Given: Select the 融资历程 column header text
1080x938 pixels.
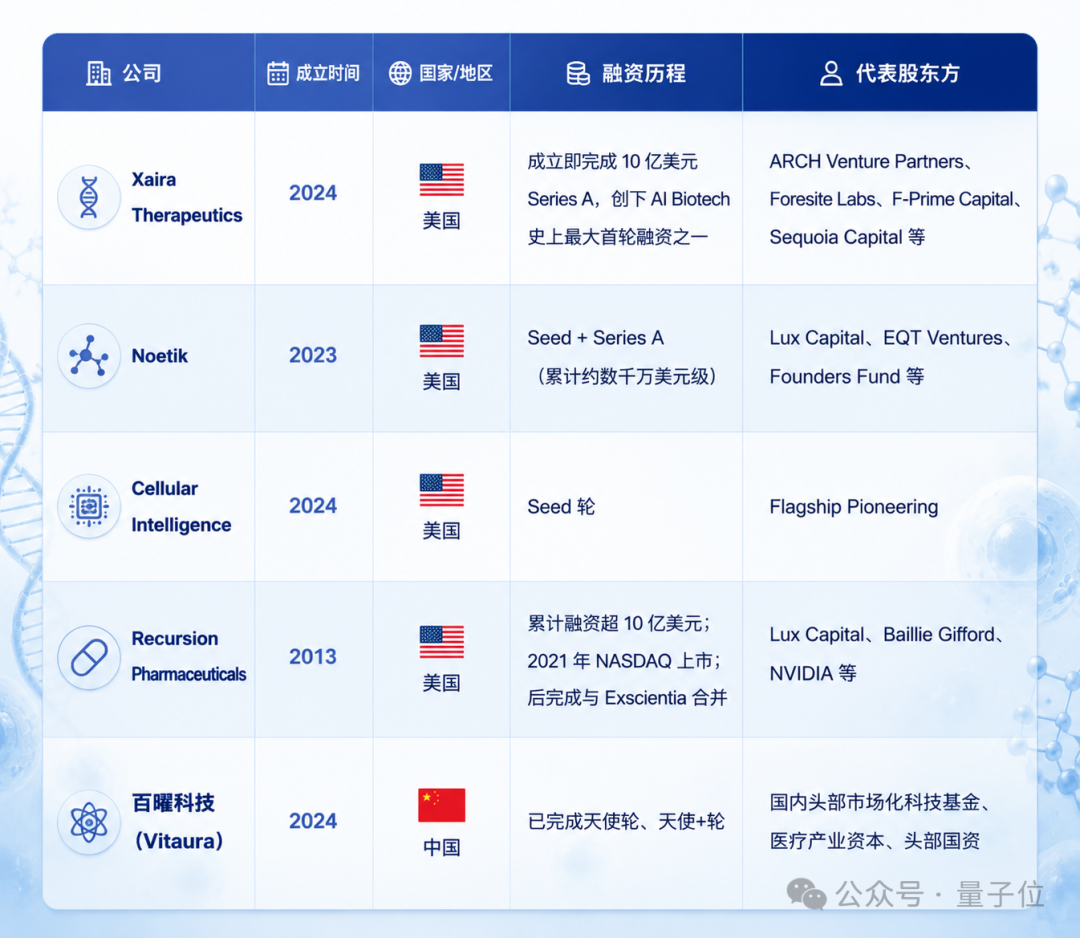Looking at the screenshot, I should [x=644, y=73].
